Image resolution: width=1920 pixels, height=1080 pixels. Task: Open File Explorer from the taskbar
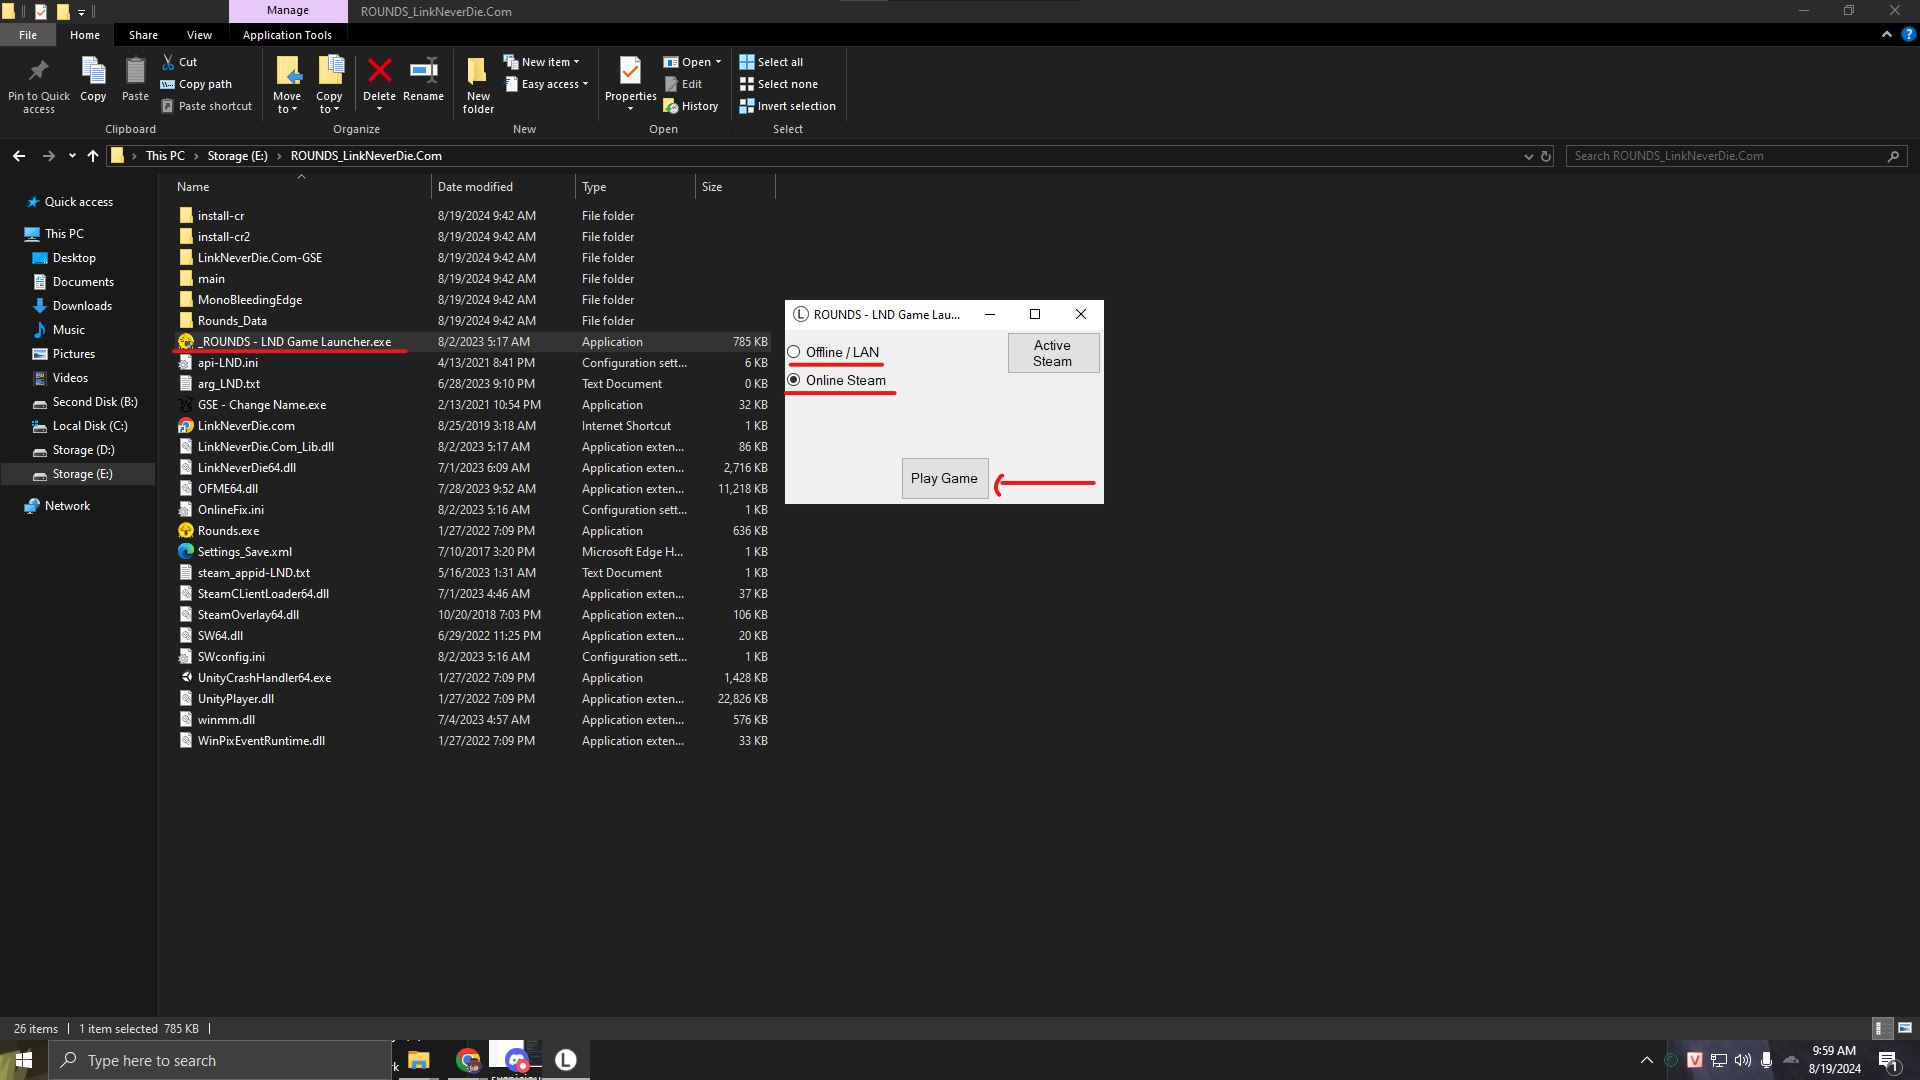[x=419, y=1060]
